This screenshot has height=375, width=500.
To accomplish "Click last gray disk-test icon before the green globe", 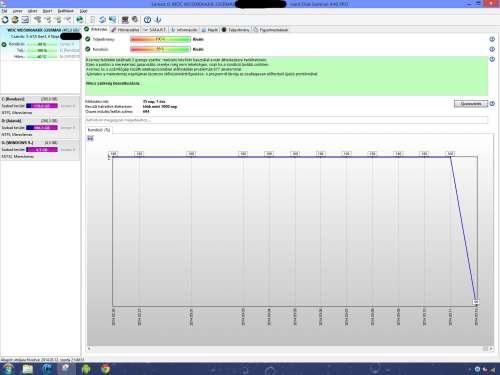I will pos(68,20).
